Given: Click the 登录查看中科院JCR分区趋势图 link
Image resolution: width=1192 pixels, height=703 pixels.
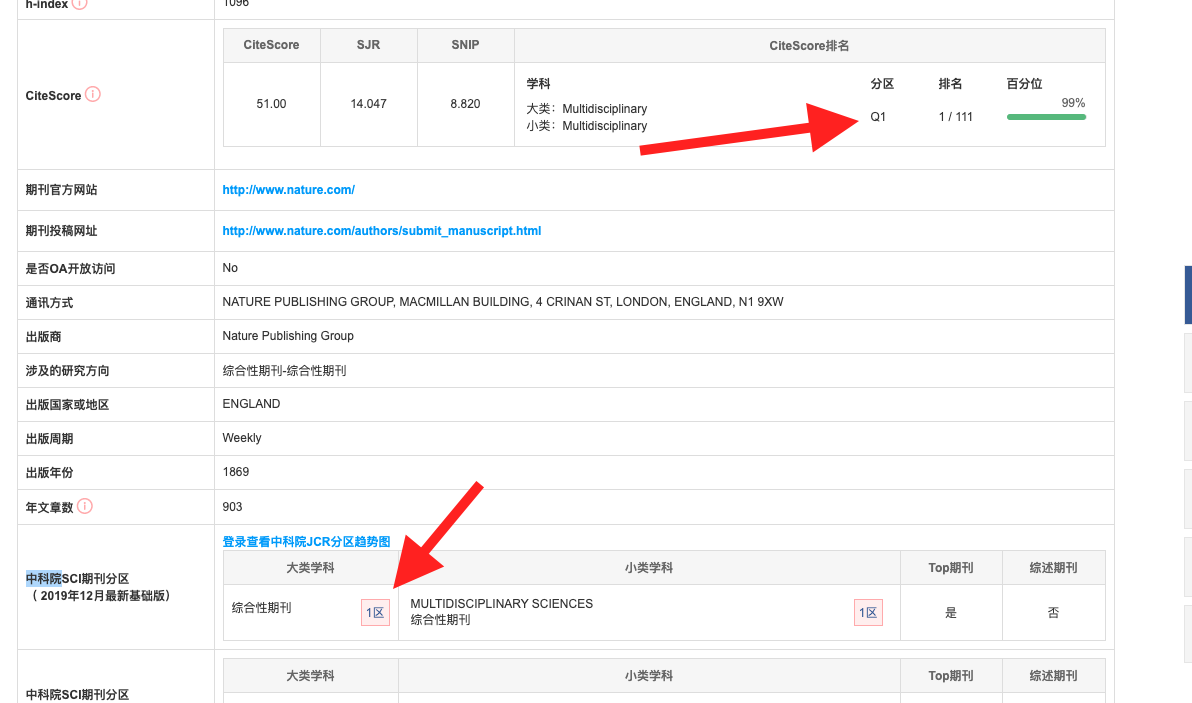Looking at the screenshot, I should (306, 541).
